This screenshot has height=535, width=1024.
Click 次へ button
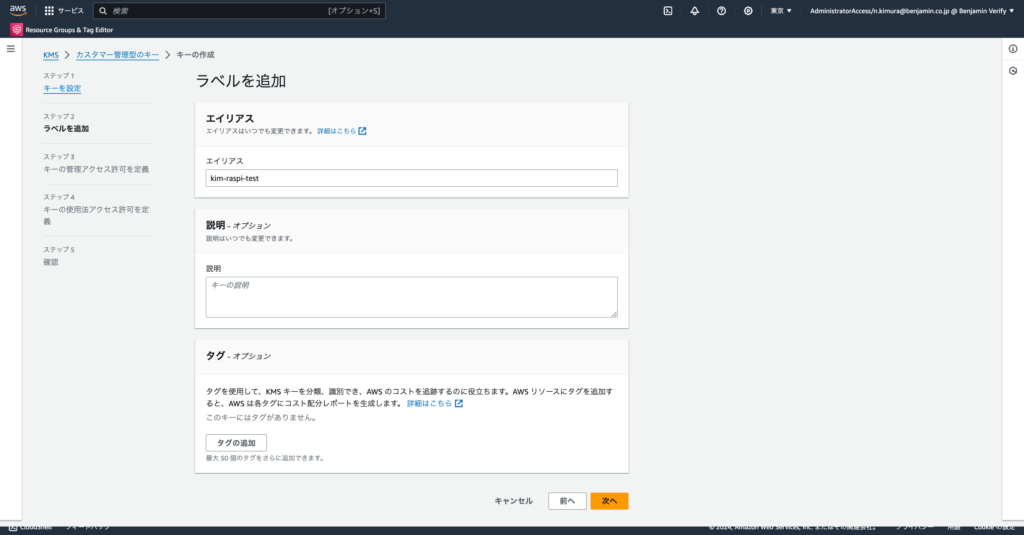point(609,501)
